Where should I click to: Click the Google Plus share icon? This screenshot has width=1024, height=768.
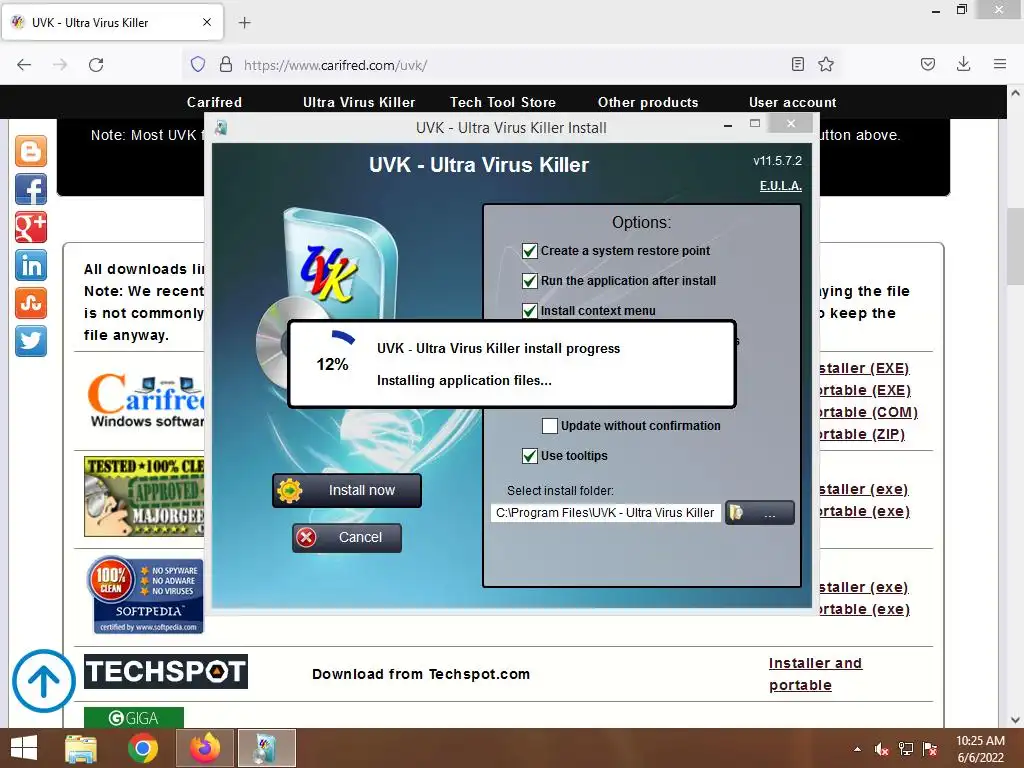31,227
